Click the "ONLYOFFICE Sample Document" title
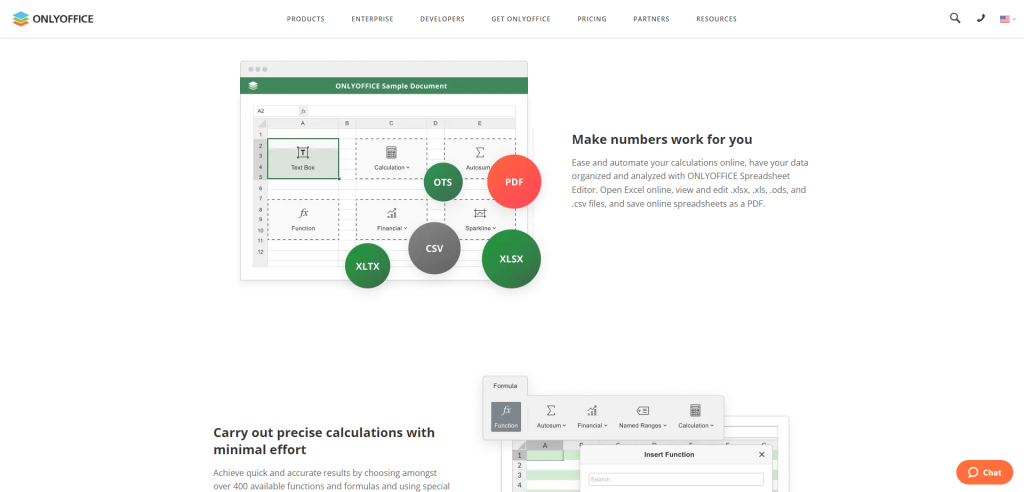 (391, 86)
